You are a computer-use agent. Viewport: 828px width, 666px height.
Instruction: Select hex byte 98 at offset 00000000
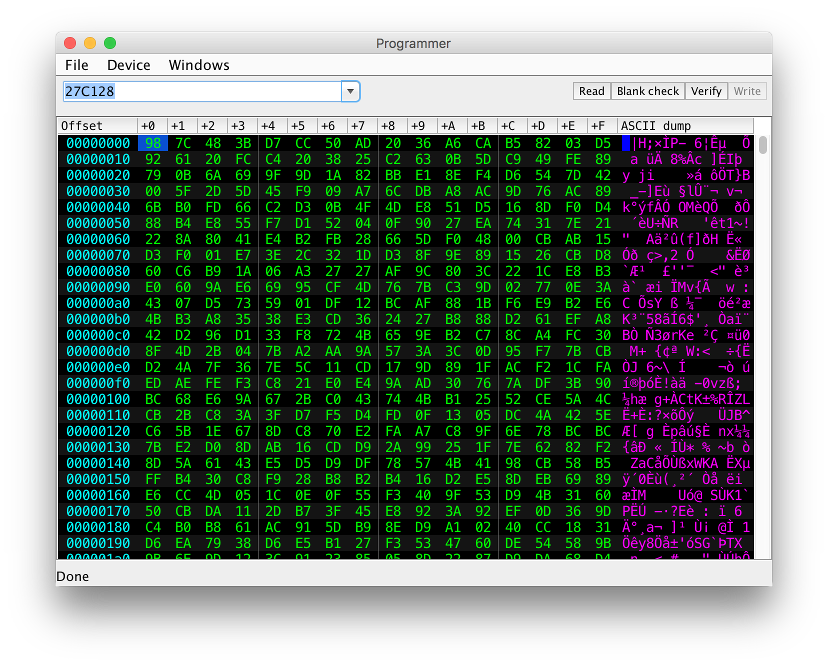pyautogui.click(x=152, y=143)
